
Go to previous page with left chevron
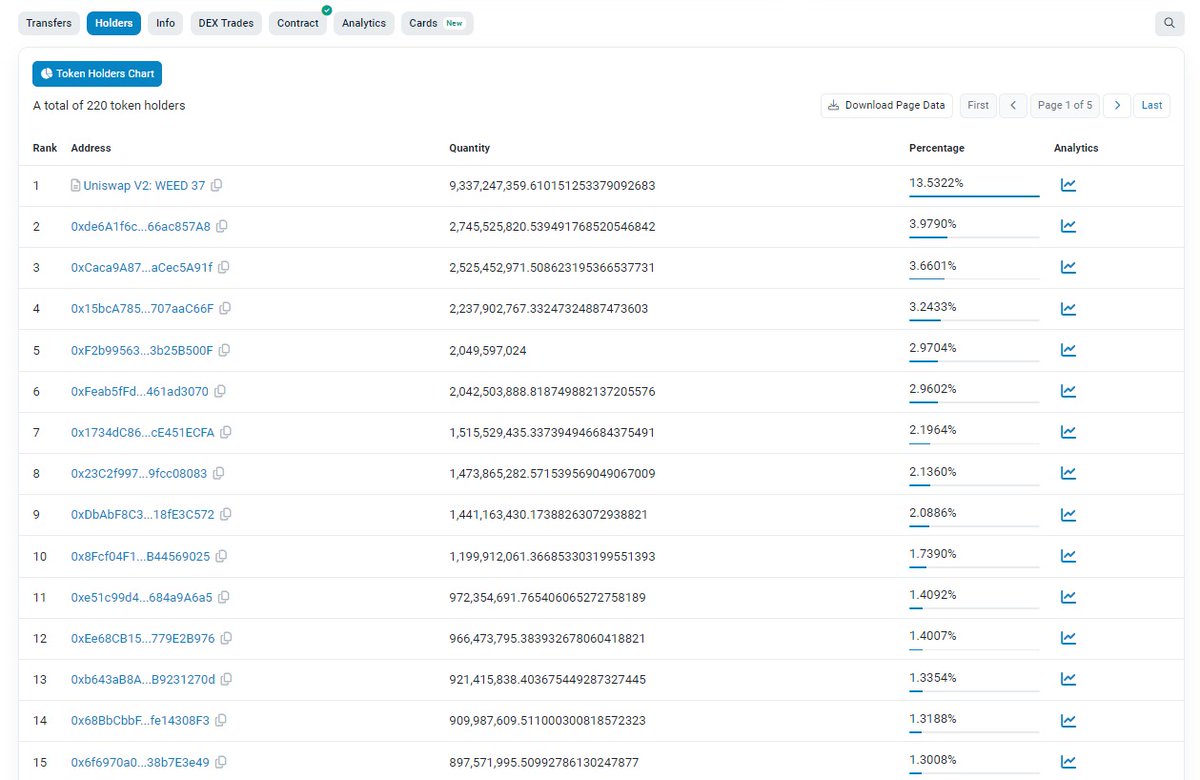pos(1013,105)
